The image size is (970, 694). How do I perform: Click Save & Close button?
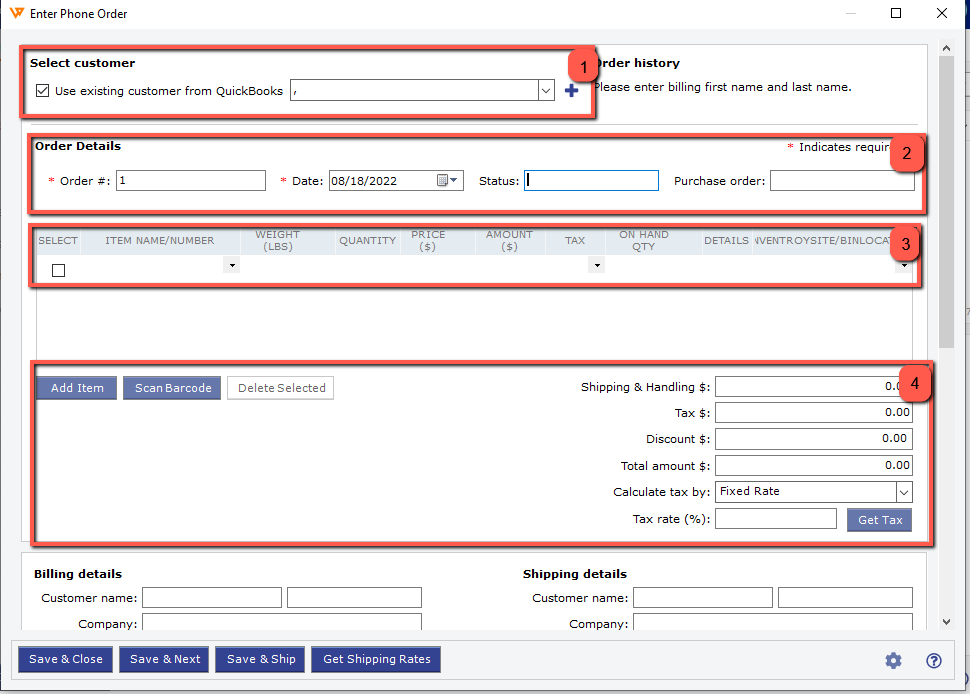tap(65, 659)
